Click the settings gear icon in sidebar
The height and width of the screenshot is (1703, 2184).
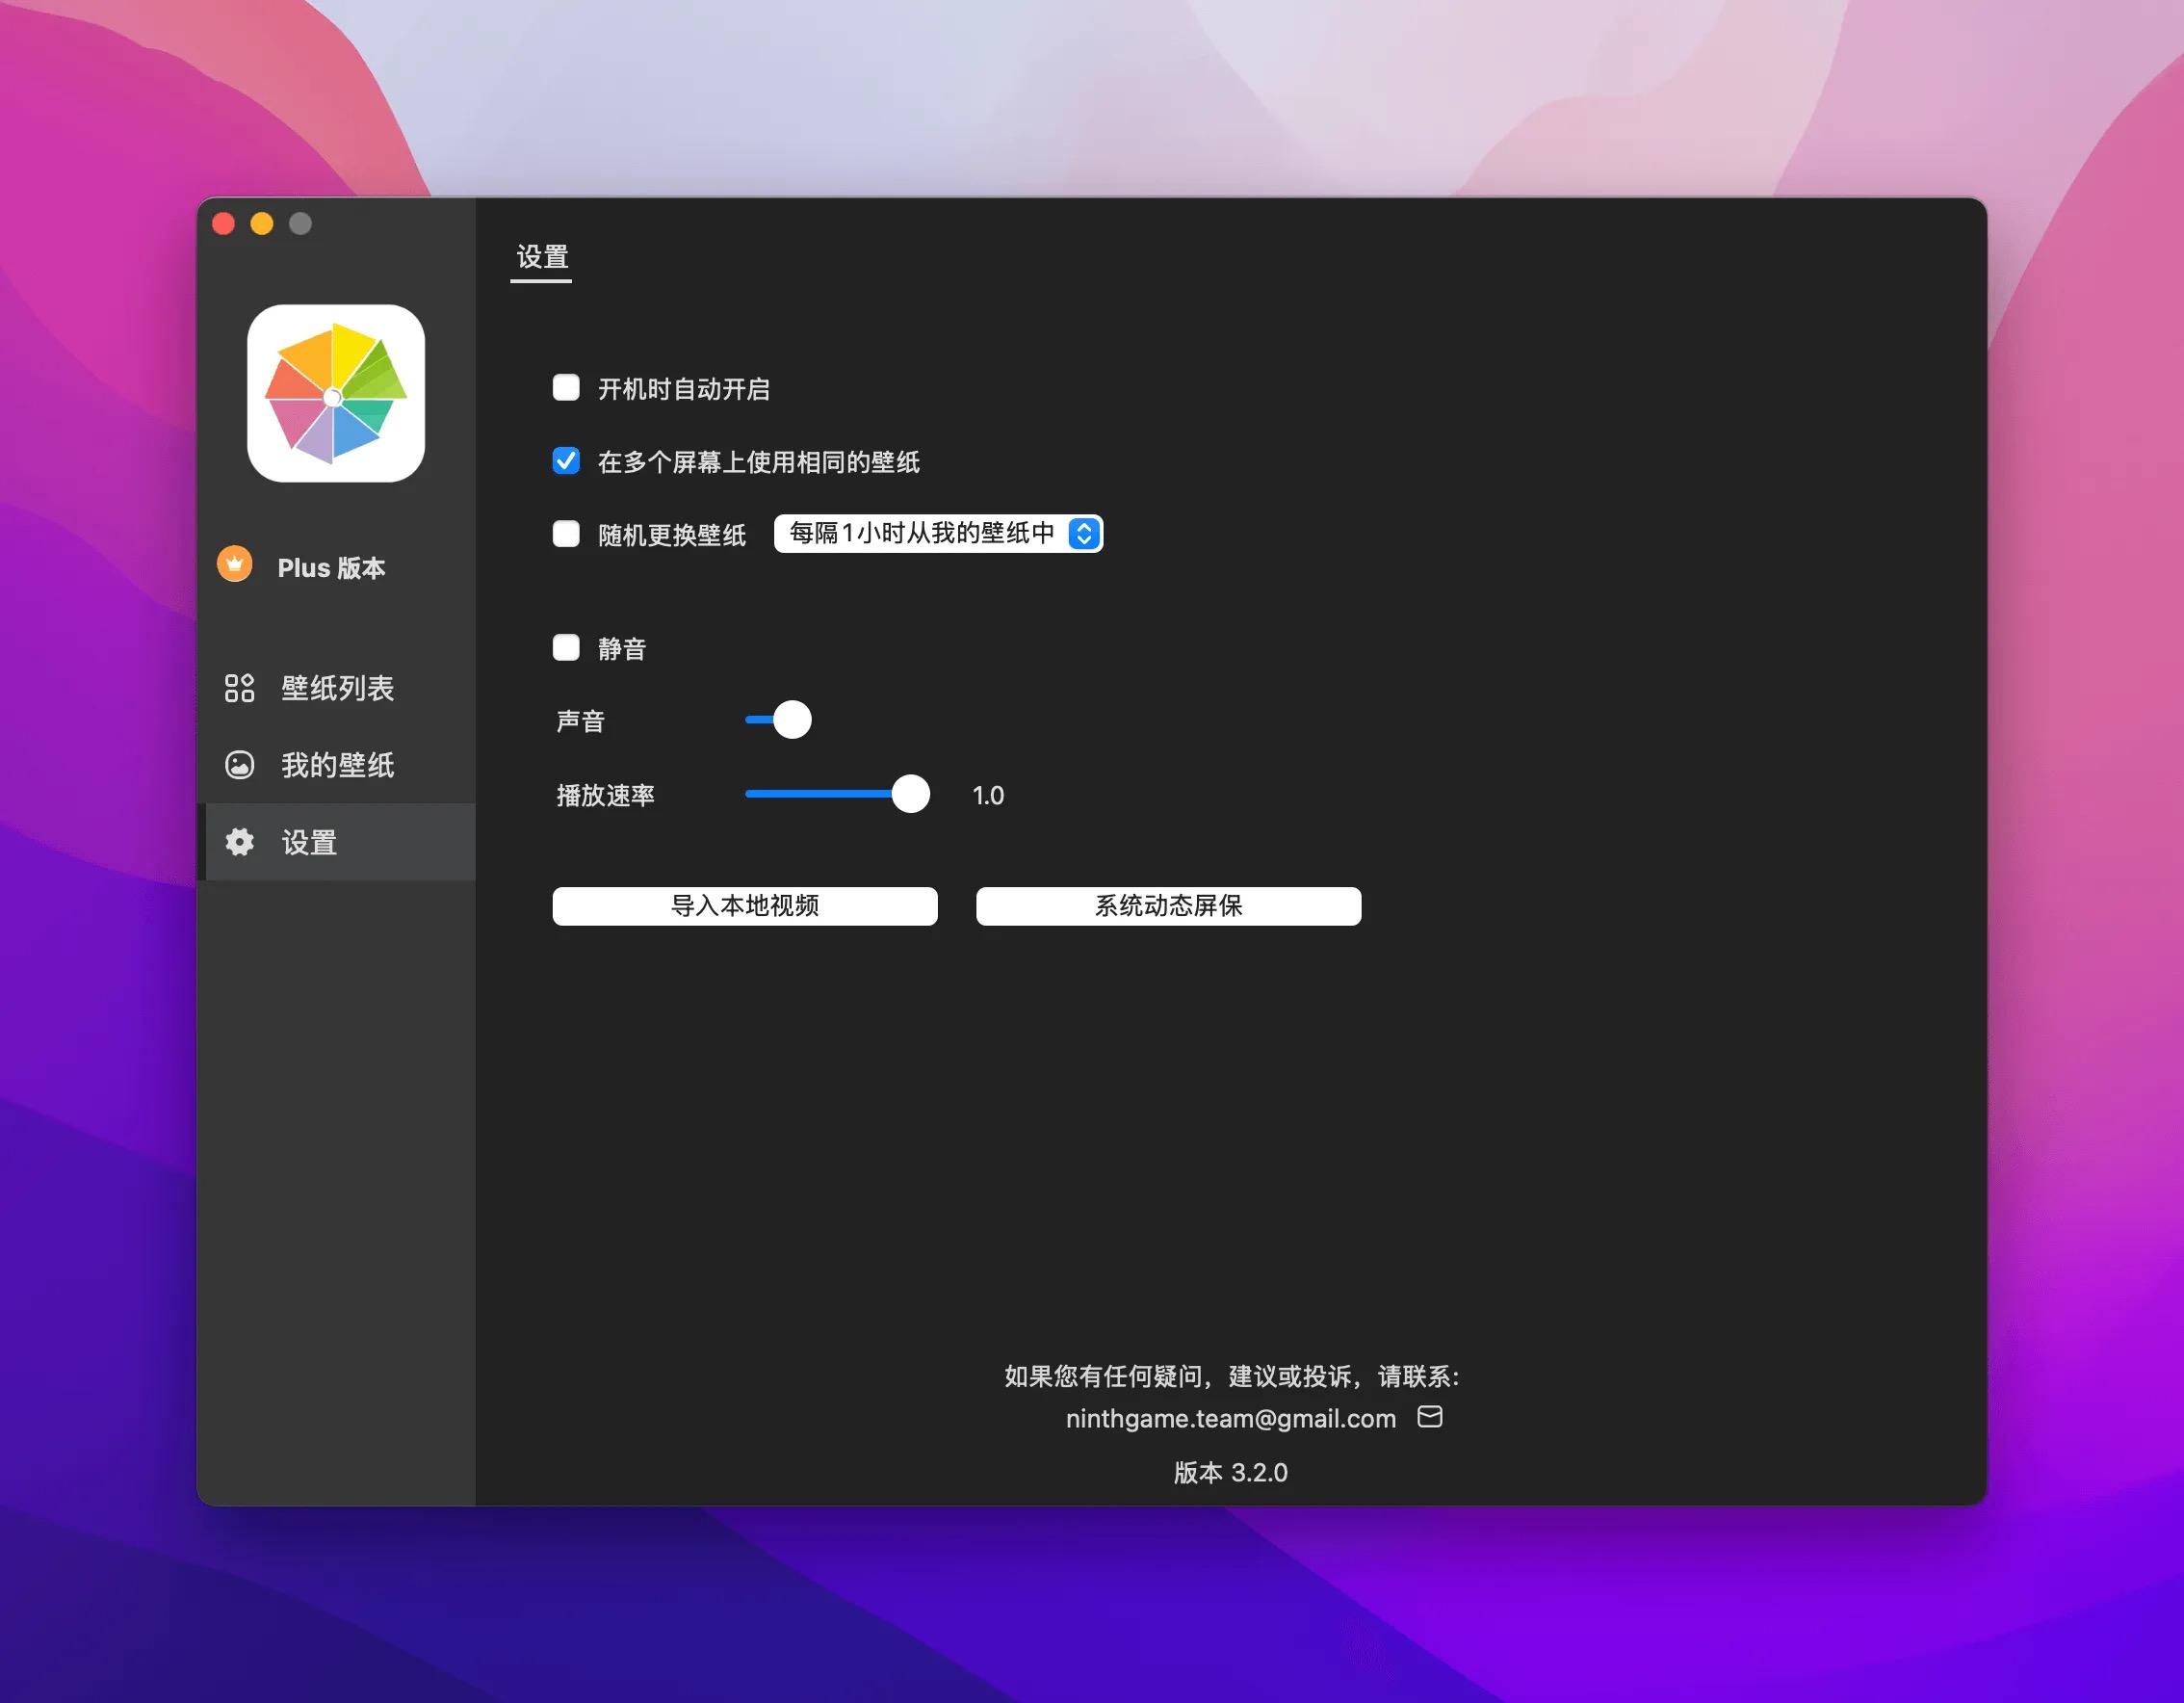tap(239, 842)
